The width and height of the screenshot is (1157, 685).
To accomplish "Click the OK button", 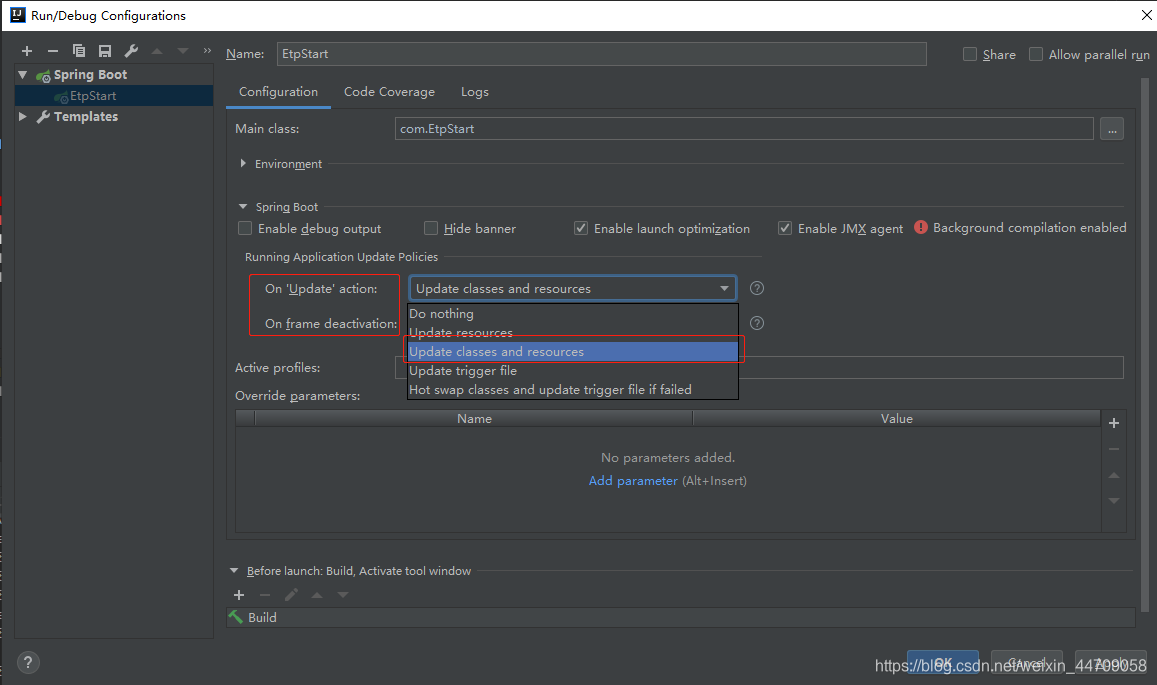I will [x=941, y=661].
